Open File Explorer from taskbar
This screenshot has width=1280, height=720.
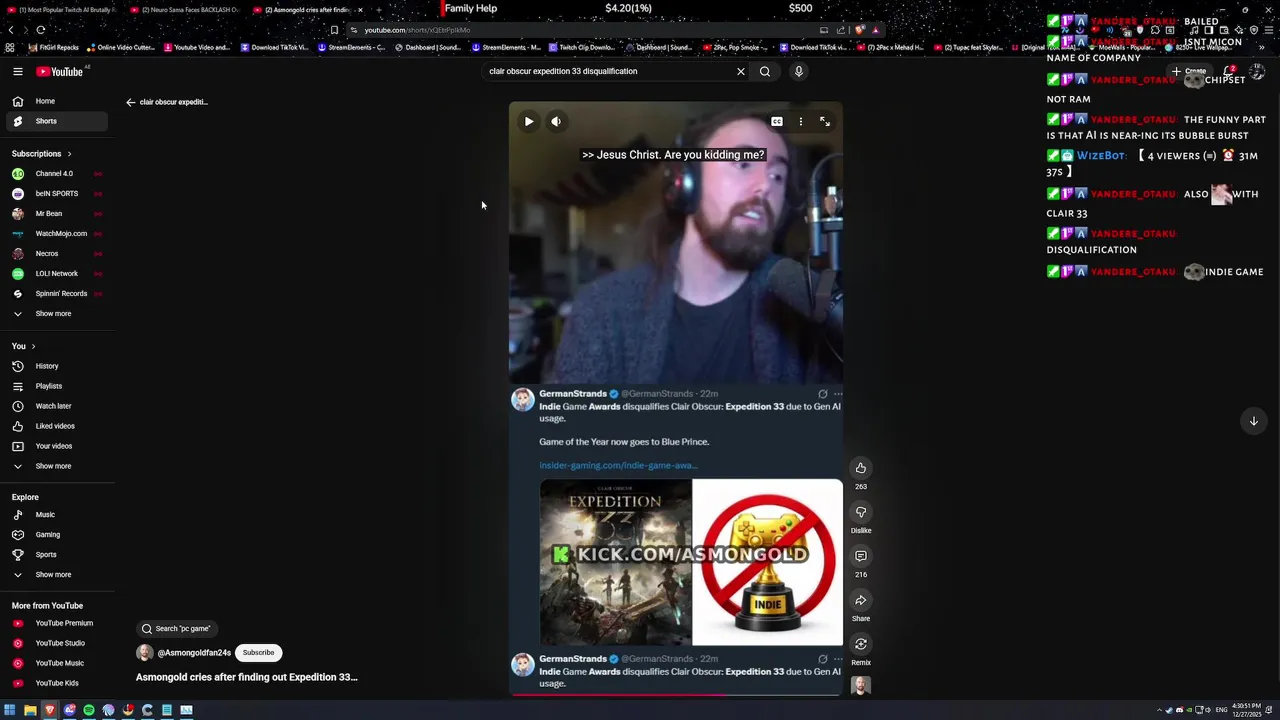(30, 710)
